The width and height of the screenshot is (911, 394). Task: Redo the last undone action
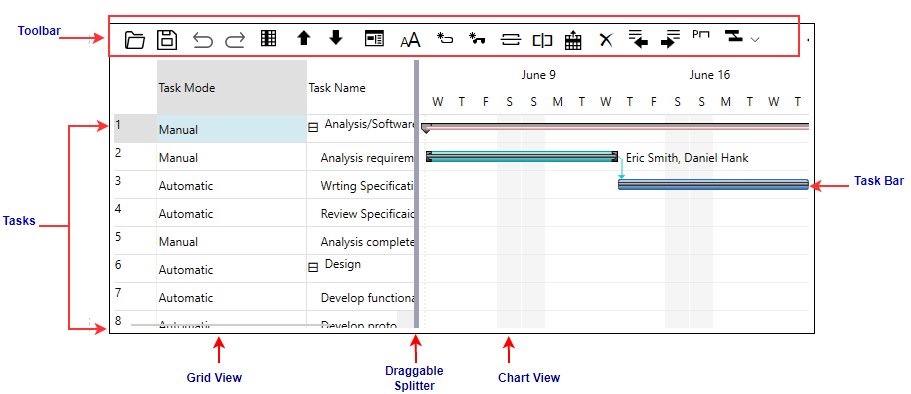(235, 40)
